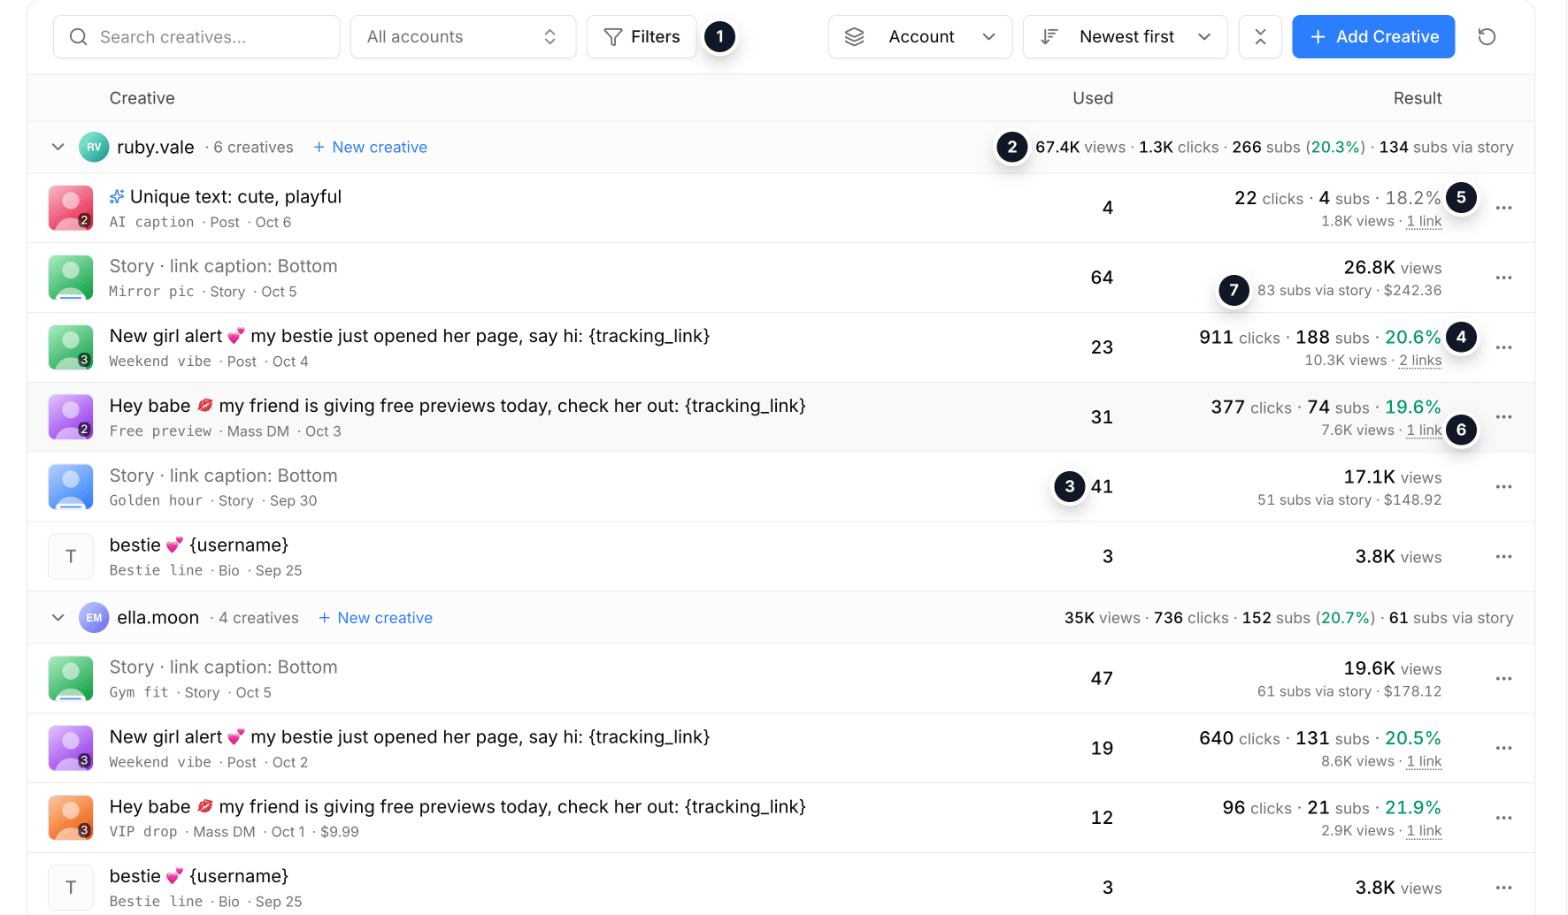The height and width of the screenshot is (915, 1568).
Task: Open thumbnail of ella.moon Weekend vibe post
Action: point(71,748)
